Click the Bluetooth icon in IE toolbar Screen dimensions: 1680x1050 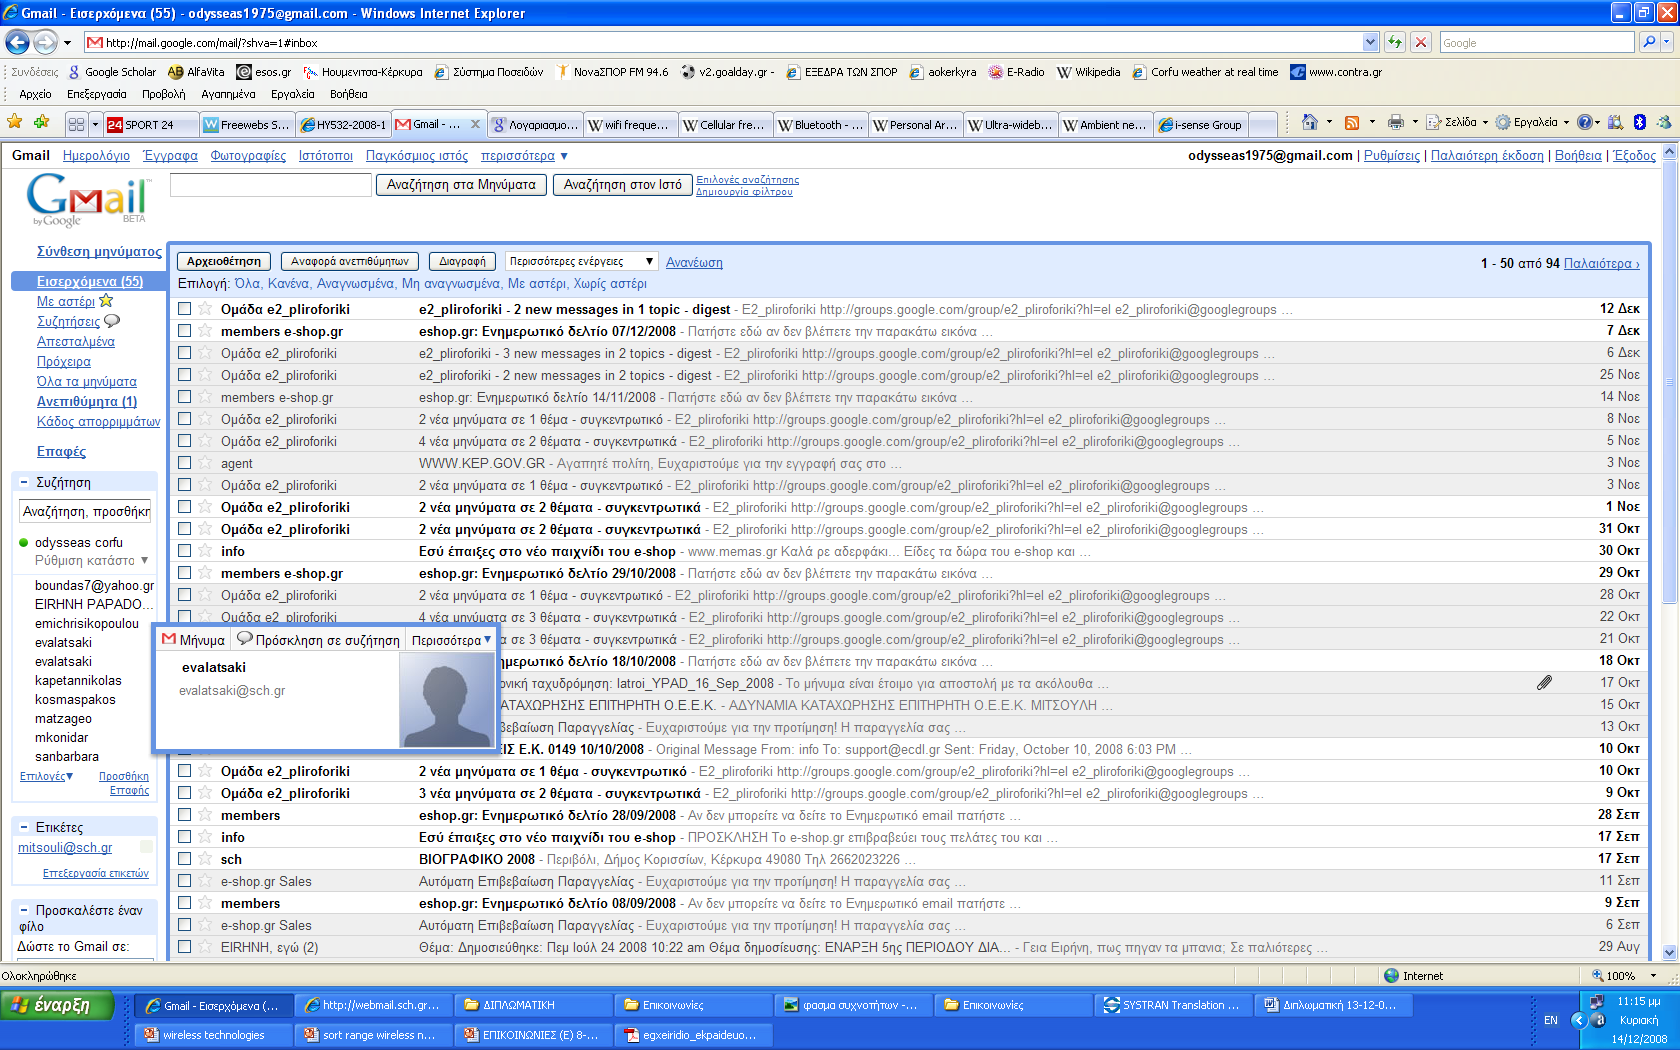tap(1639, 122)
